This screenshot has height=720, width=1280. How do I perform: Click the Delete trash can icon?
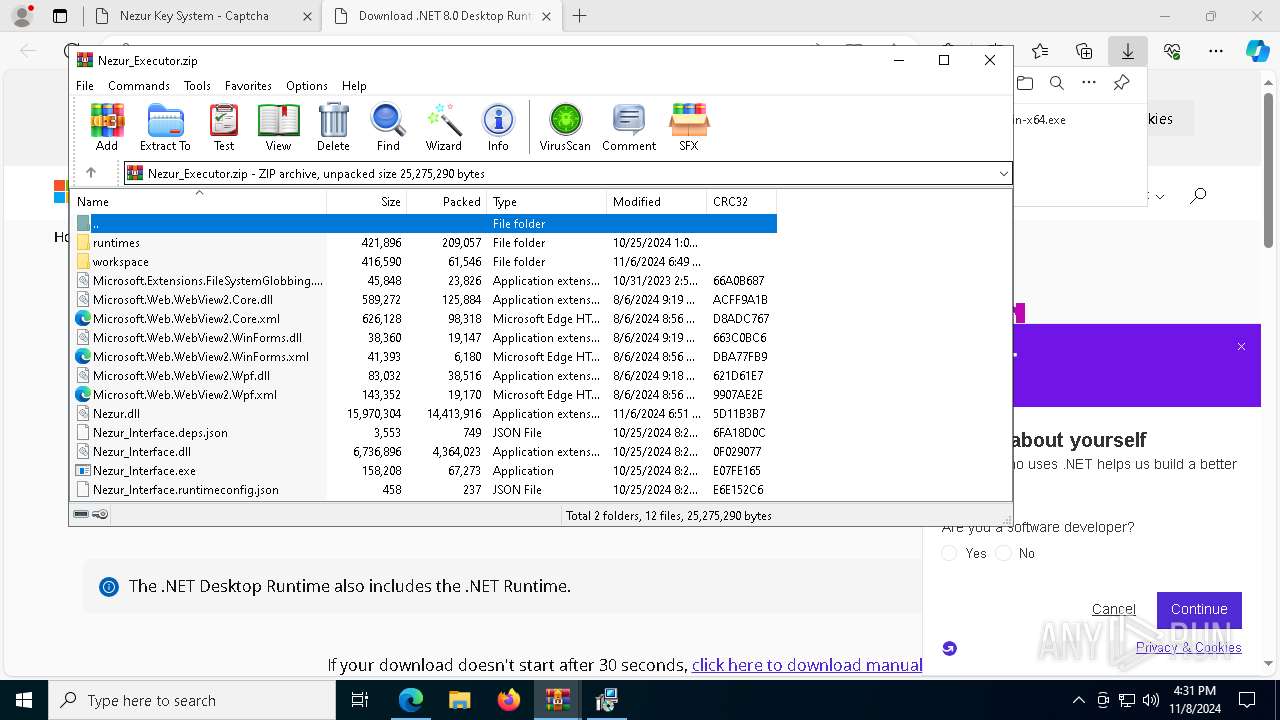[333, 127]
